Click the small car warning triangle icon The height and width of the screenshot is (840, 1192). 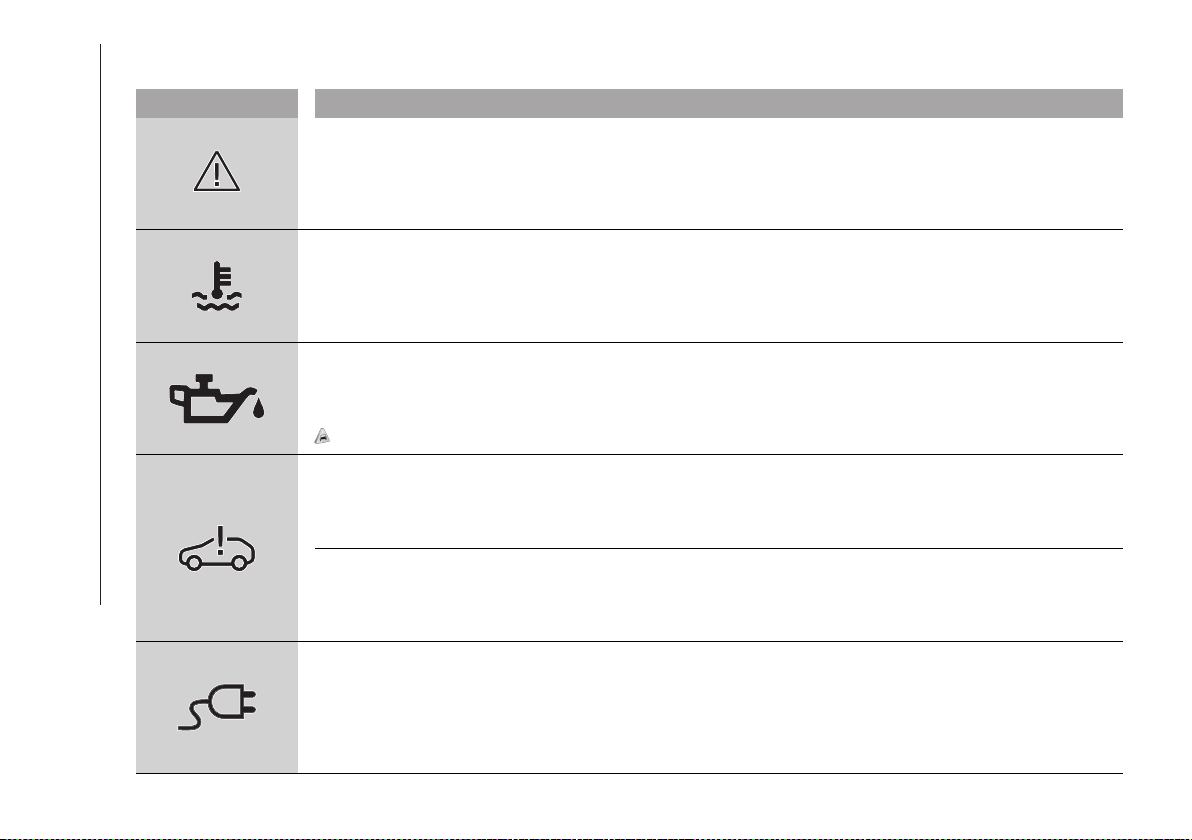click(x=322, y=436)
